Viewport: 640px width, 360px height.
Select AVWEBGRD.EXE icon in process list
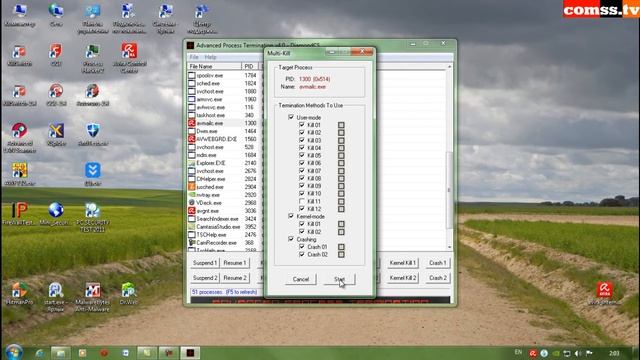tap(191, 139)
